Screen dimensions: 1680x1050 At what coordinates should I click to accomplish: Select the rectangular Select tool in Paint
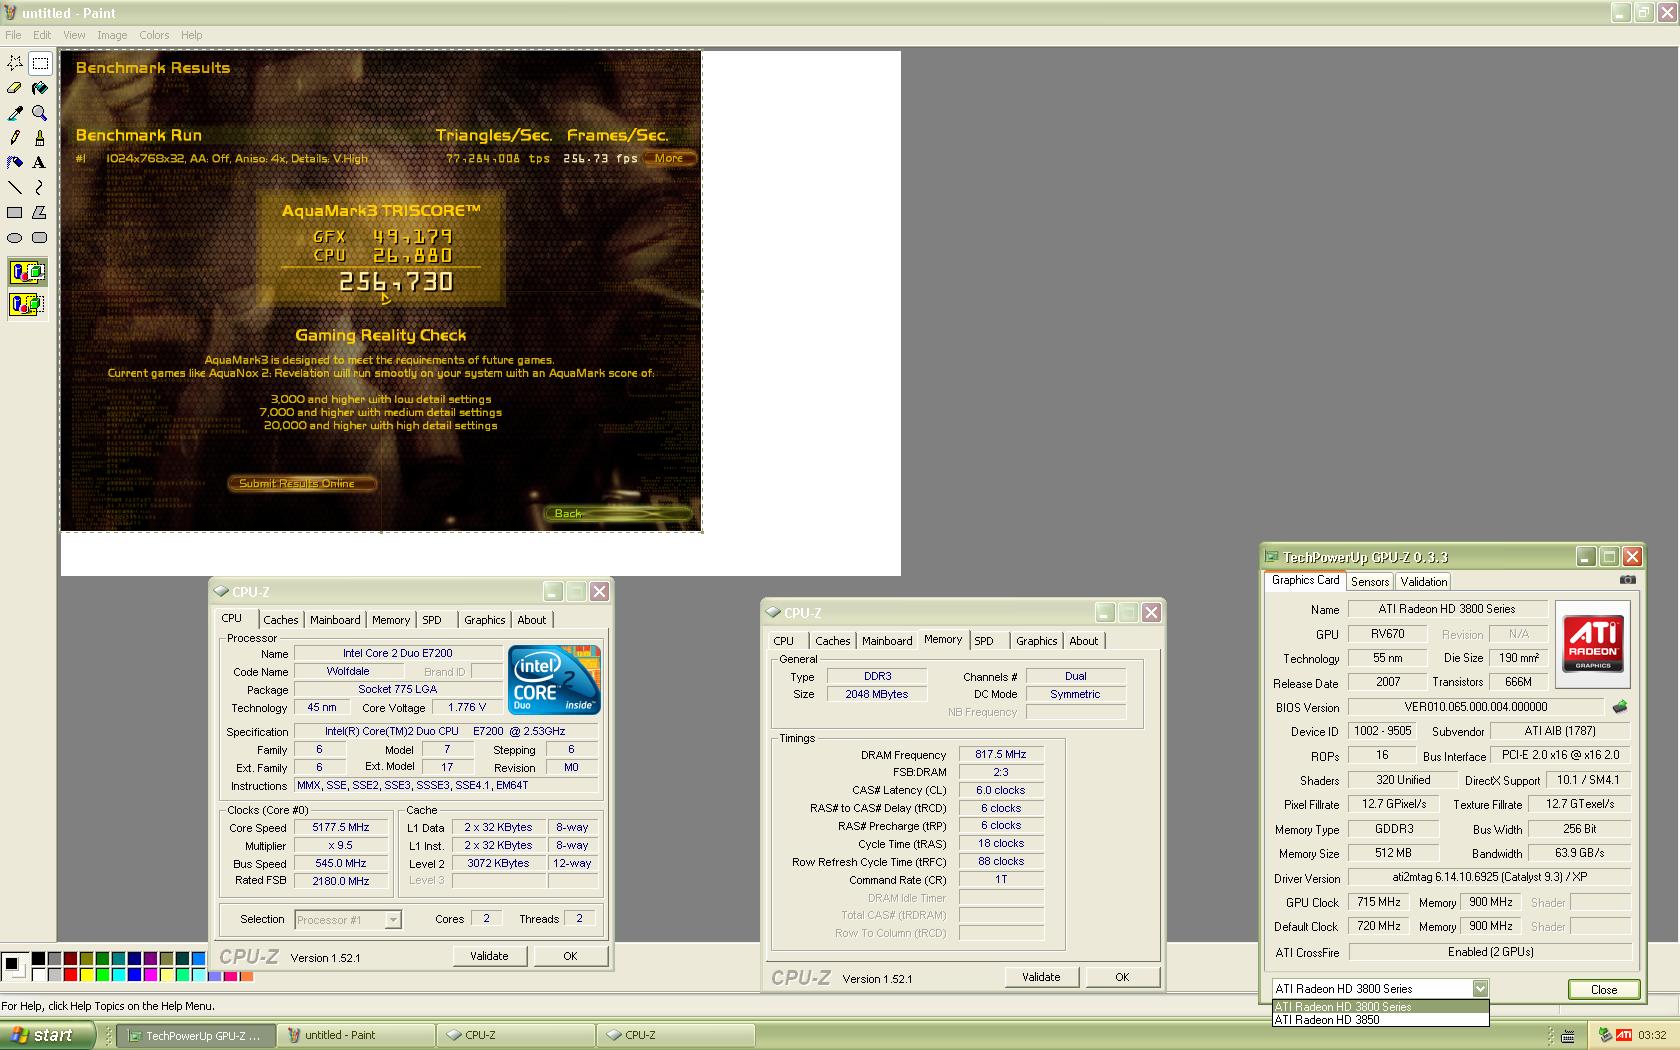point(40,63)
